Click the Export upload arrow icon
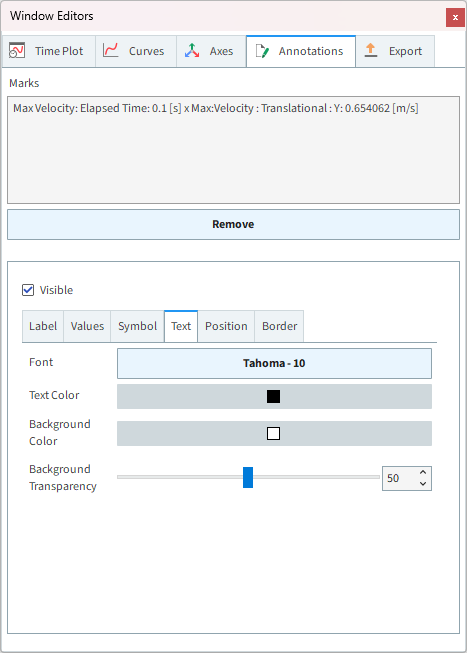Viewport: 467px width, 653px height. coord(371,50)
